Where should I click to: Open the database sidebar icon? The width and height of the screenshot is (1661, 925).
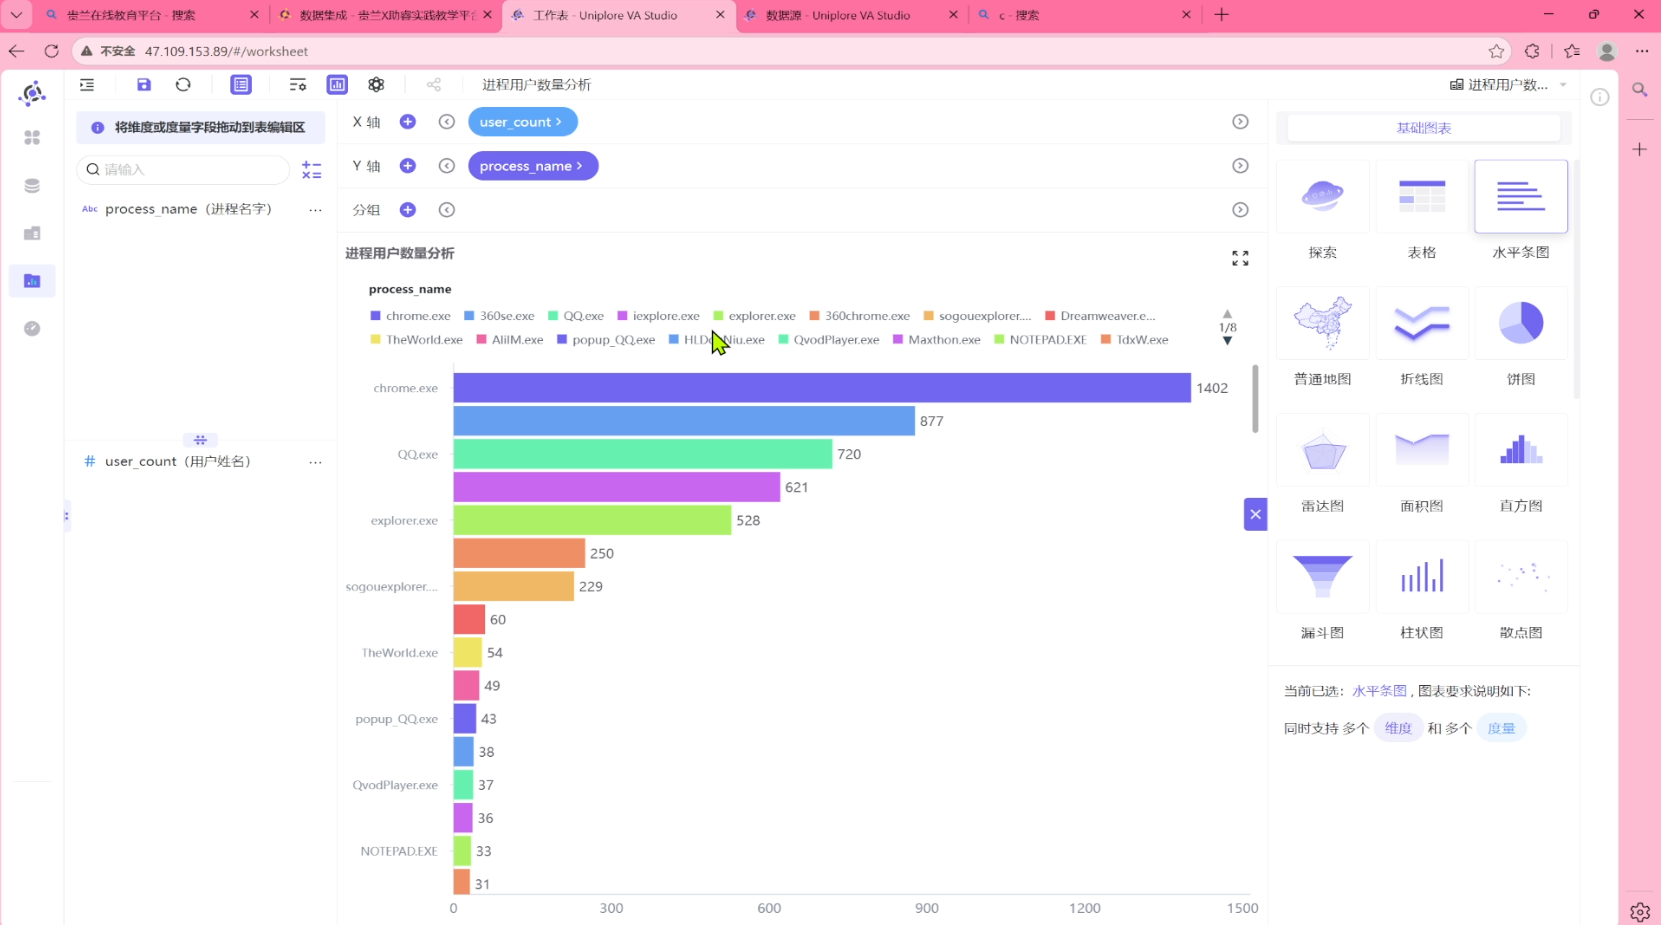coord(32,186)
